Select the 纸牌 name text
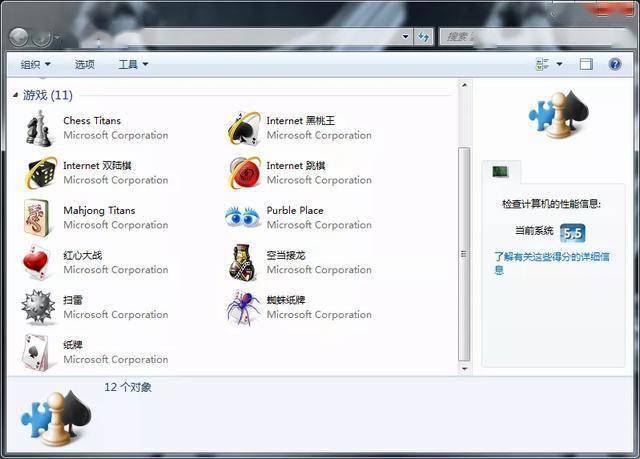Image resolution: width=640 pixels, height=459 pixels. [x=73, y=345]
